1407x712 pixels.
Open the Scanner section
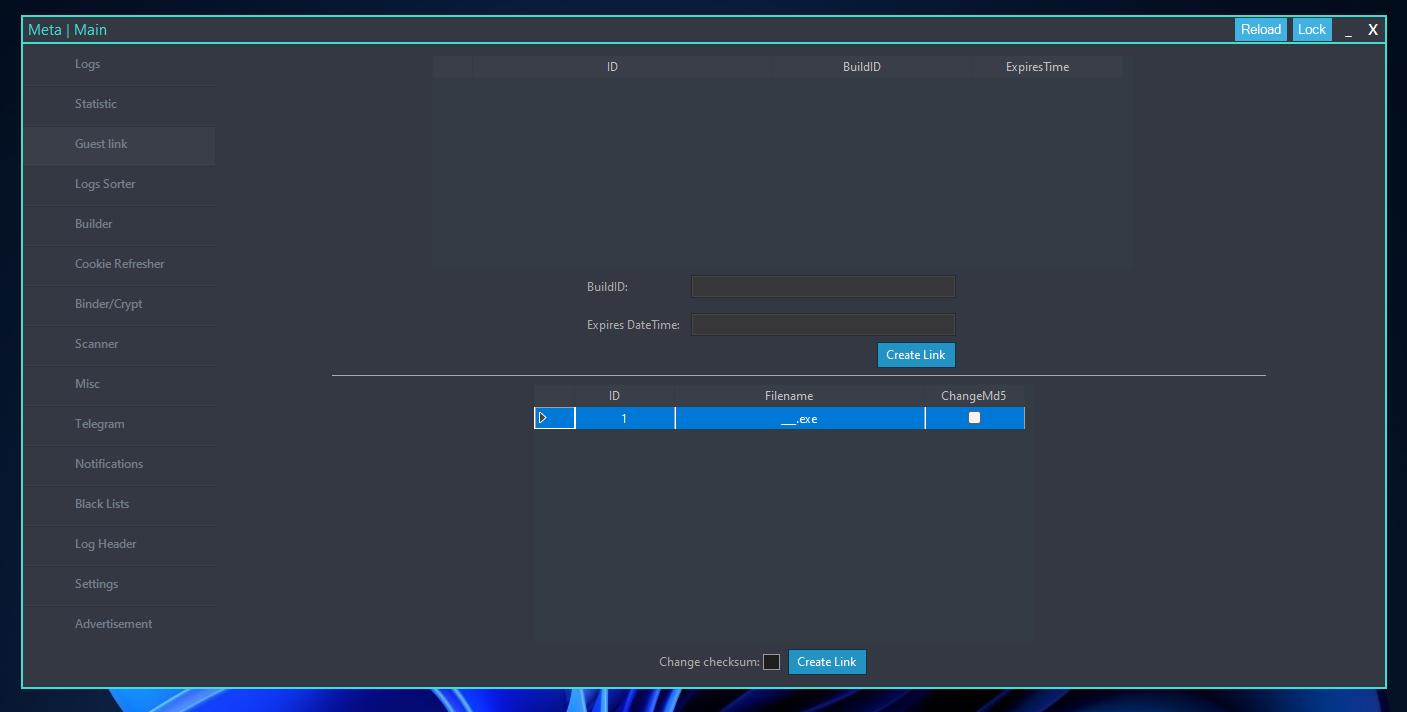[x=97, y=344]
